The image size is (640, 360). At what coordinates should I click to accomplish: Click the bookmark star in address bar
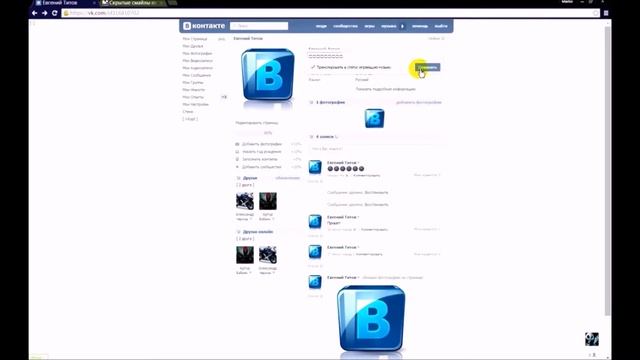(x=596, y=13)
